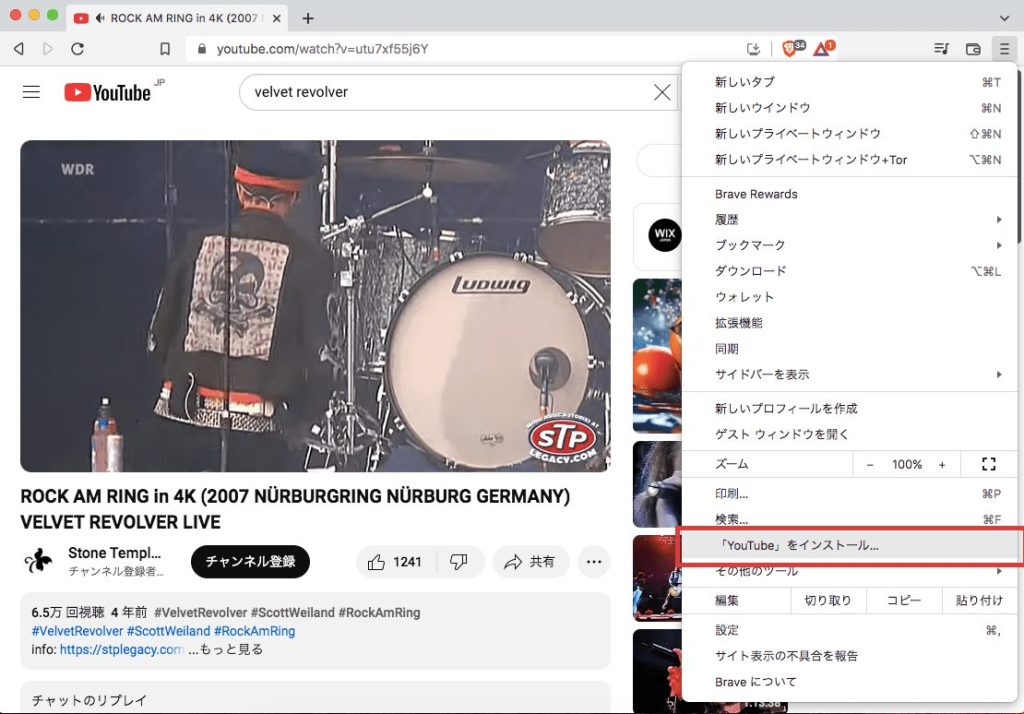Select 検索... menu item
This screenshot has width=1024, height=714.
[849, 519]
